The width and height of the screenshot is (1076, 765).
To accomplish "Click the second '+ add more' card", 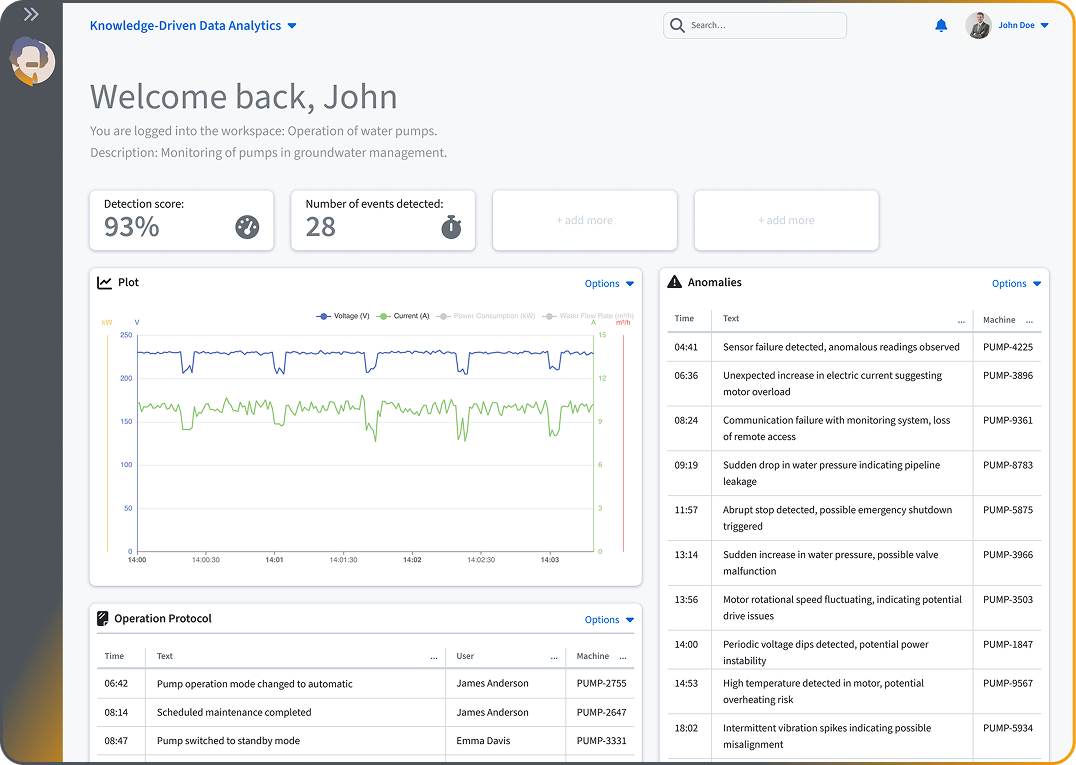I will pos(786,221).
